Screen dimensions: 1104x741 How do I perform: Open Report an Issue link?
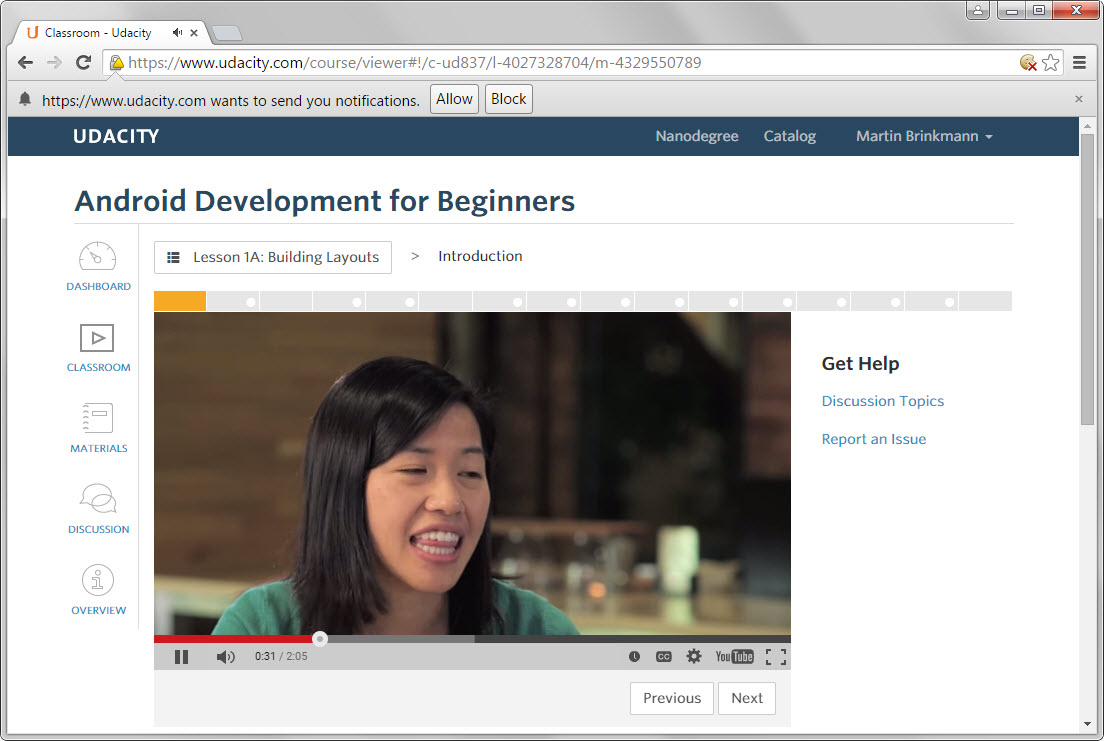pos(874,439)
